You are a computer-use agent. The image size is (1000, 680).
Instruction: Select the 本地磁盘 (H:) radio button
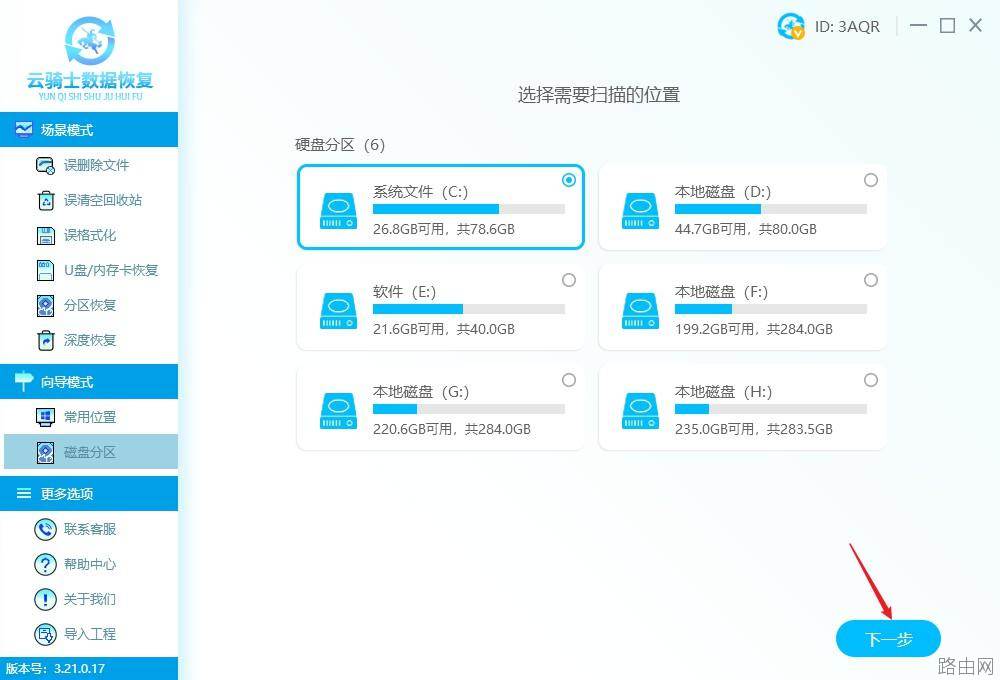coord(871,380)
